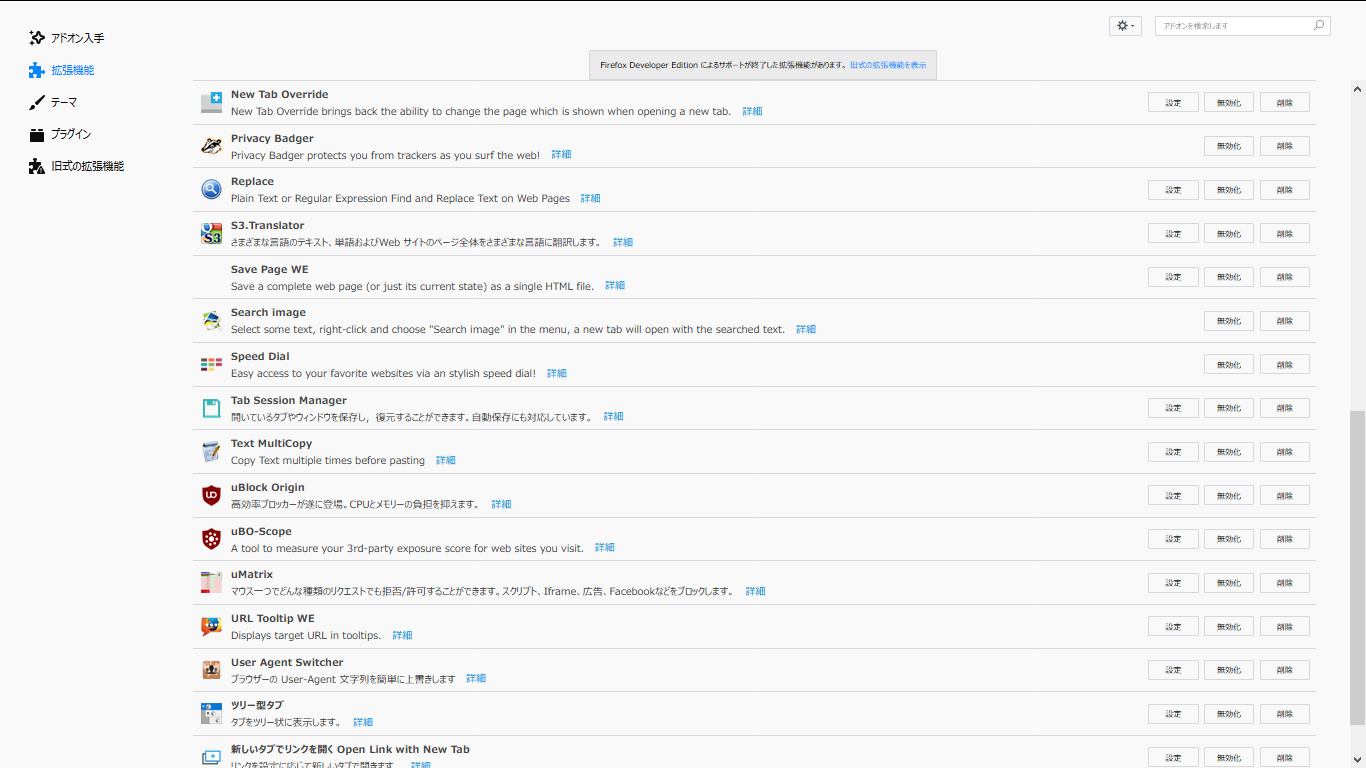The image size is (1366, 768).
Task: Click 削除 for New Tab Override
Action: (x=1285, y=102)
